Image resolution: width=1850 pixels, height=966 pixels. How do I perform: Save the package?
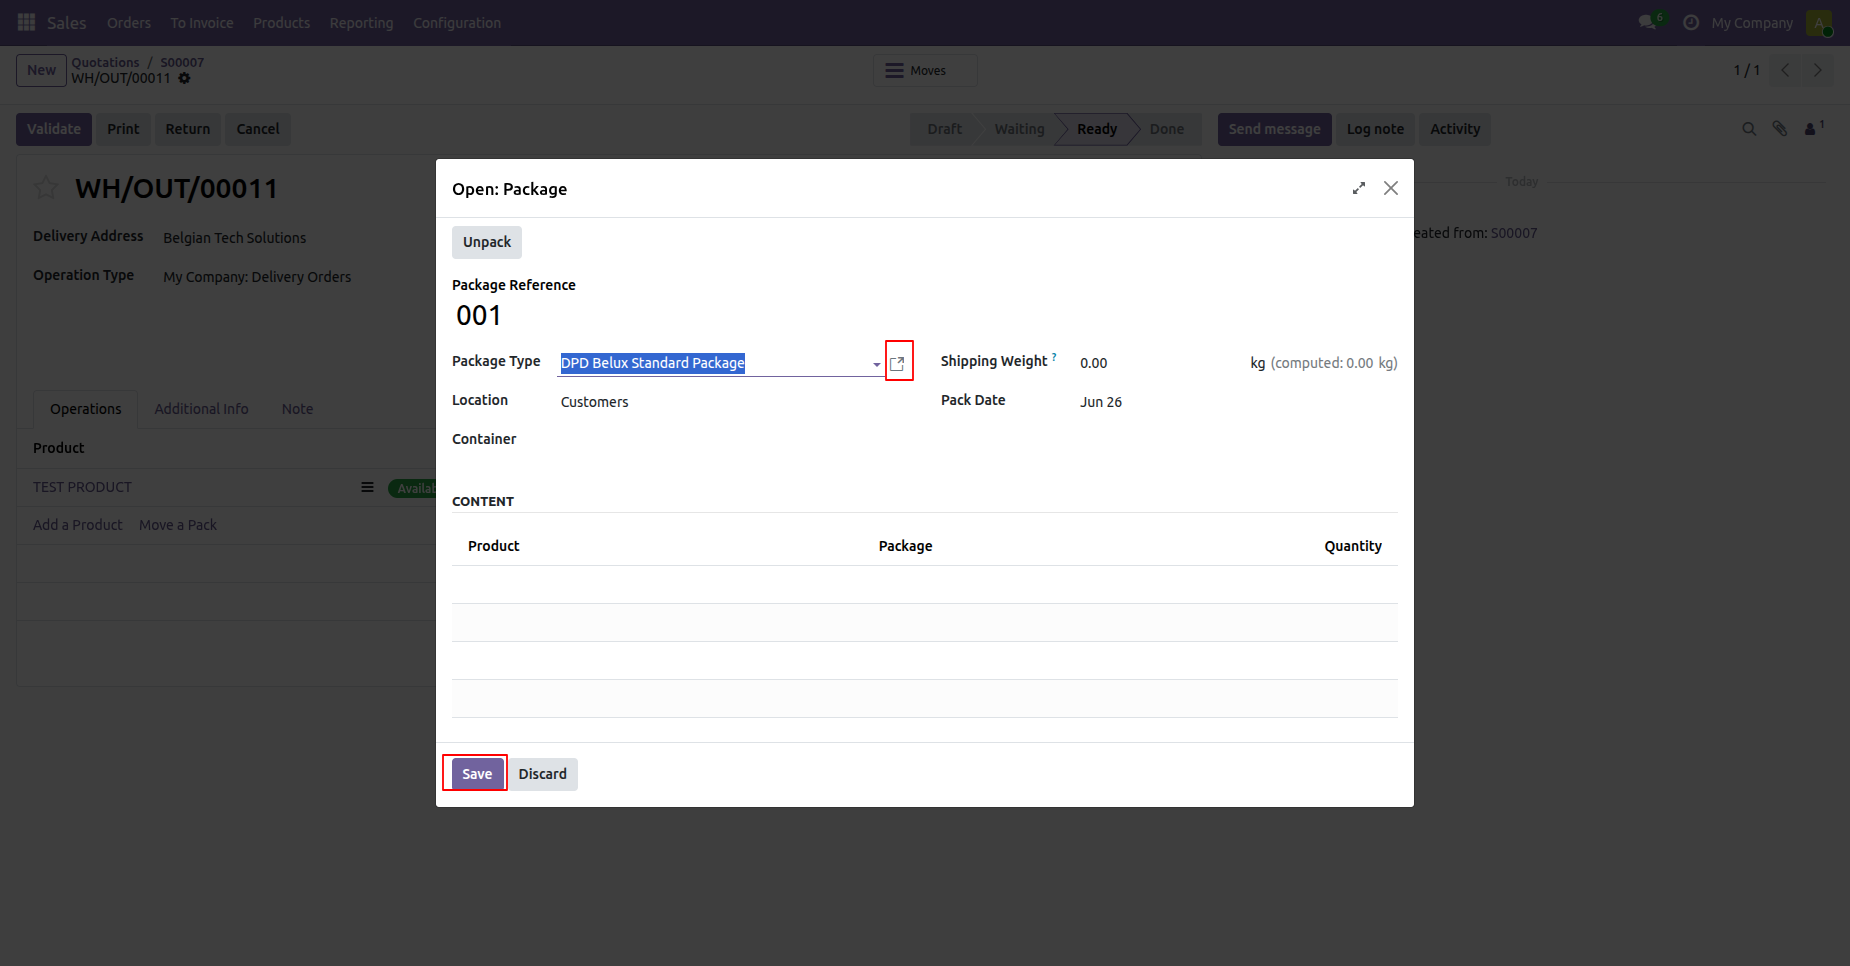tap(477, 774)
